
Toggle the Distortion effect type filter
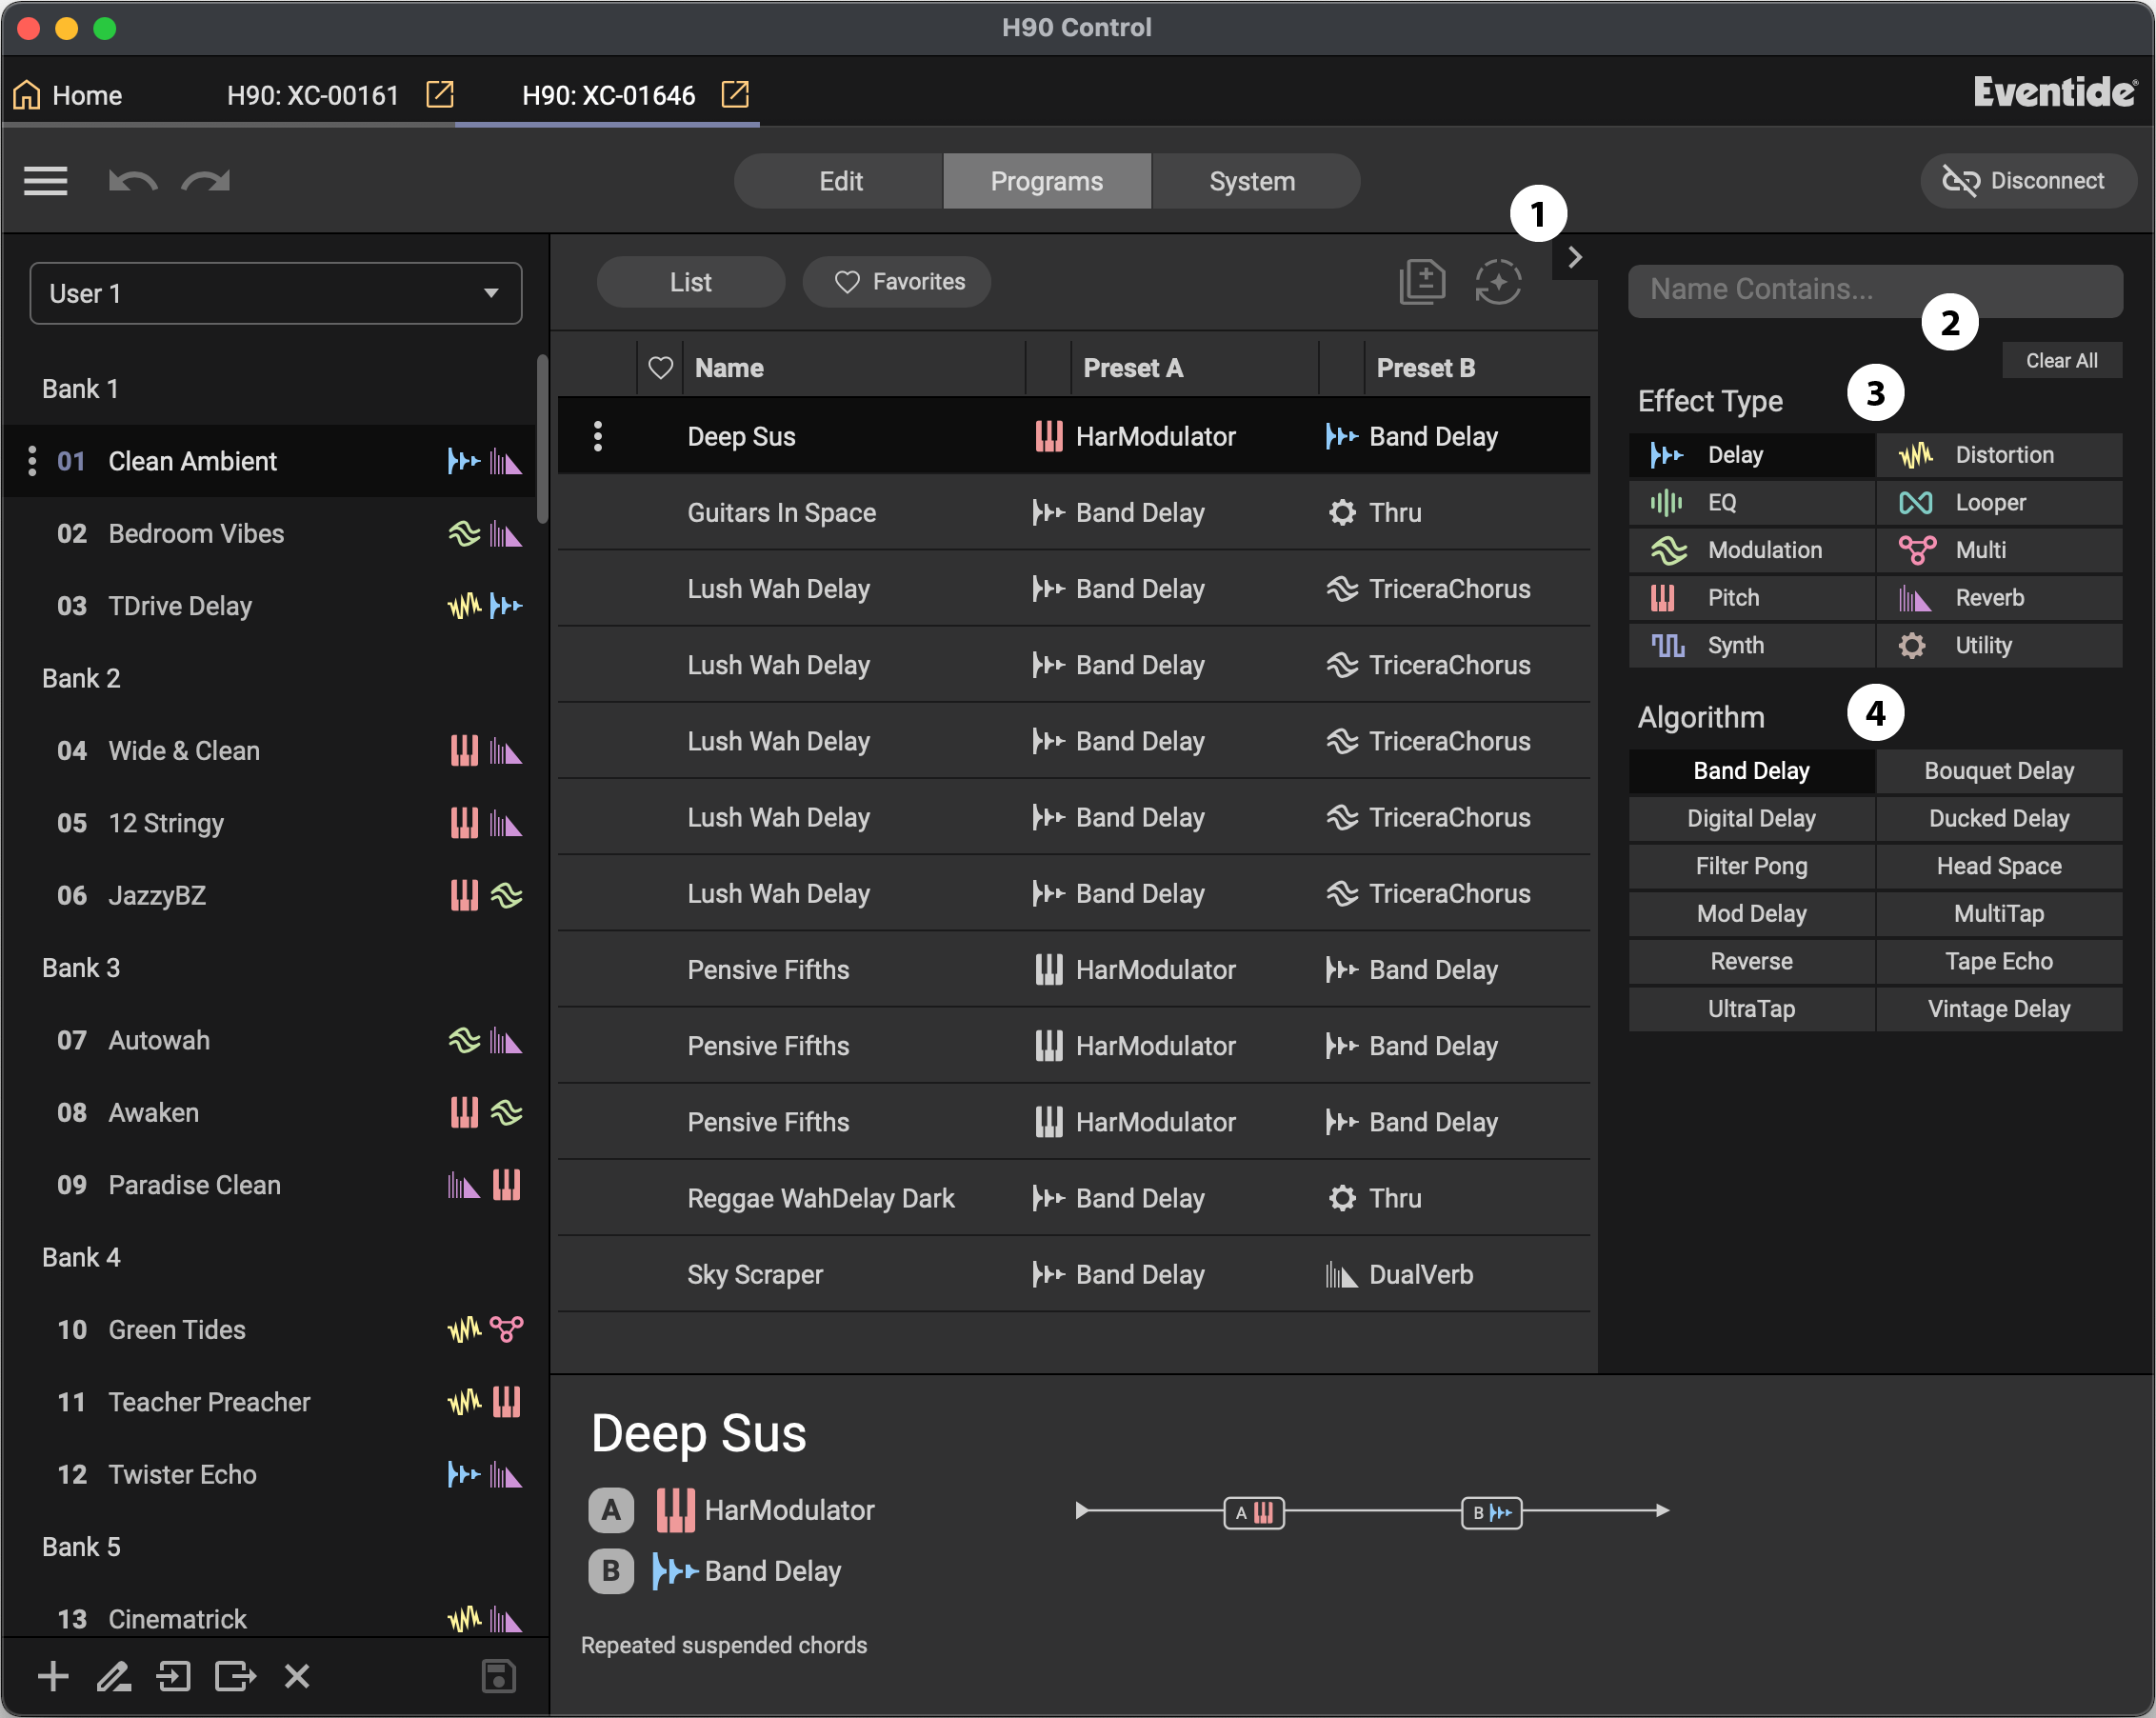click(x=1999, y=455)
